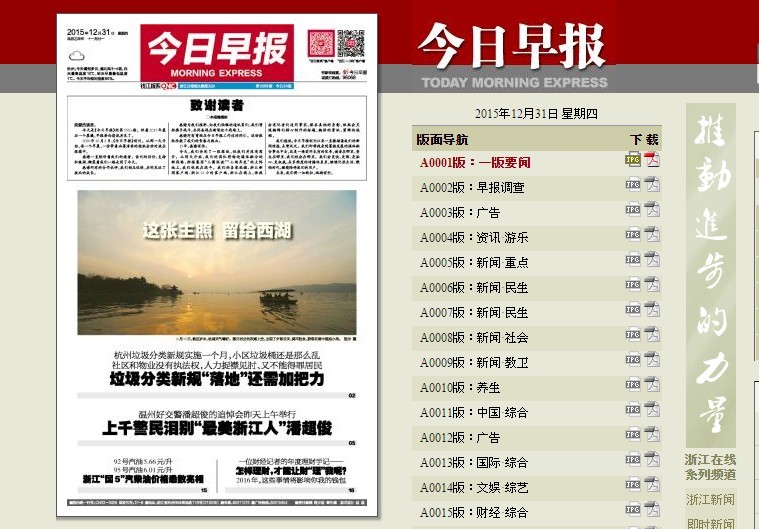The width and height of the screenshot is (759, 529).
Task: Navigate to A0009版 新闻 教卫
Action: tap(474, 362)
